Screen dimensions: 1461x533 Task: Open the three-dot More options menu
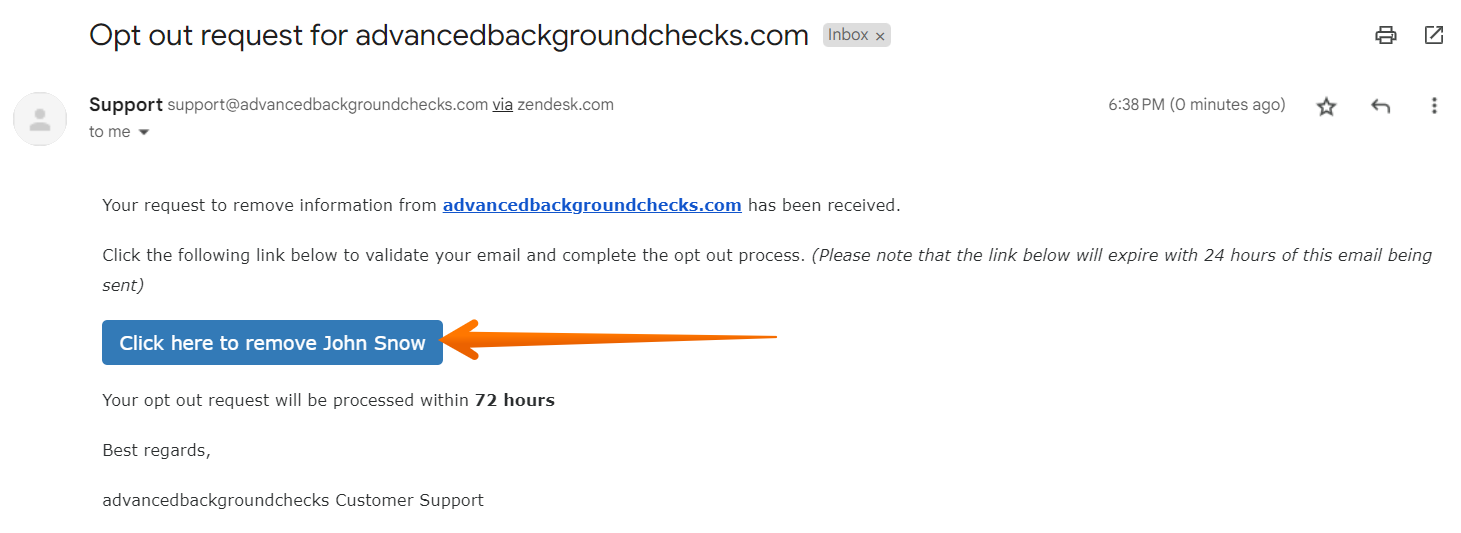[x=1434, y=106]
